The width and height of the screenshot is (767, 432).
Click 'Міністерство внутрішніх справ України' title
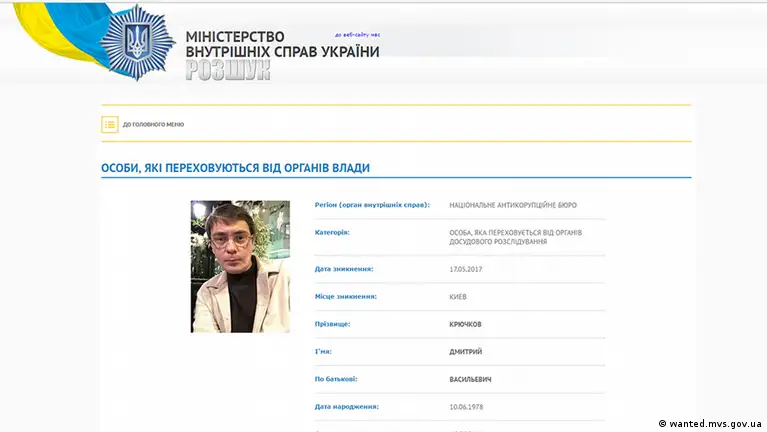282,44
